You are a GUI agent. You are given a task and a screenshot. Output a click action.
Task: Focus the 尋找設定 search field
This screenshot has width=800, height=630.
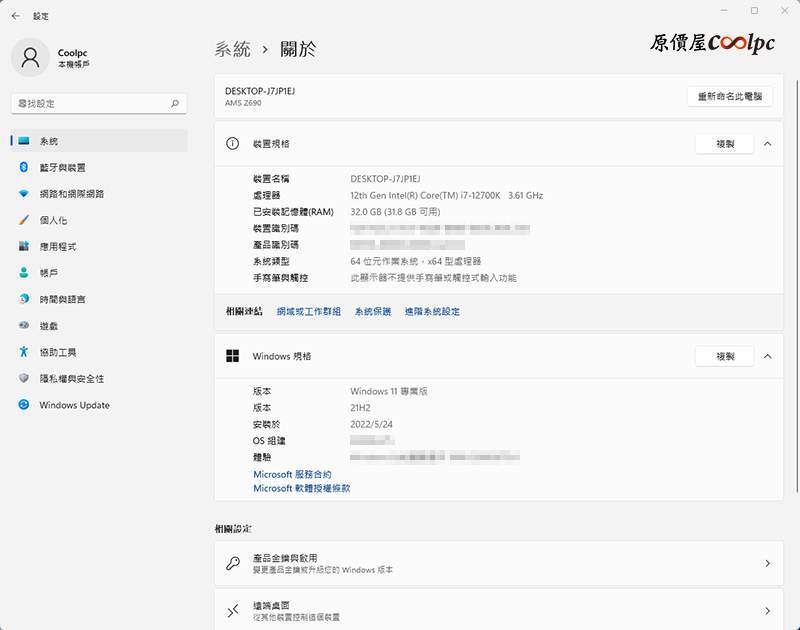(99, 104)
